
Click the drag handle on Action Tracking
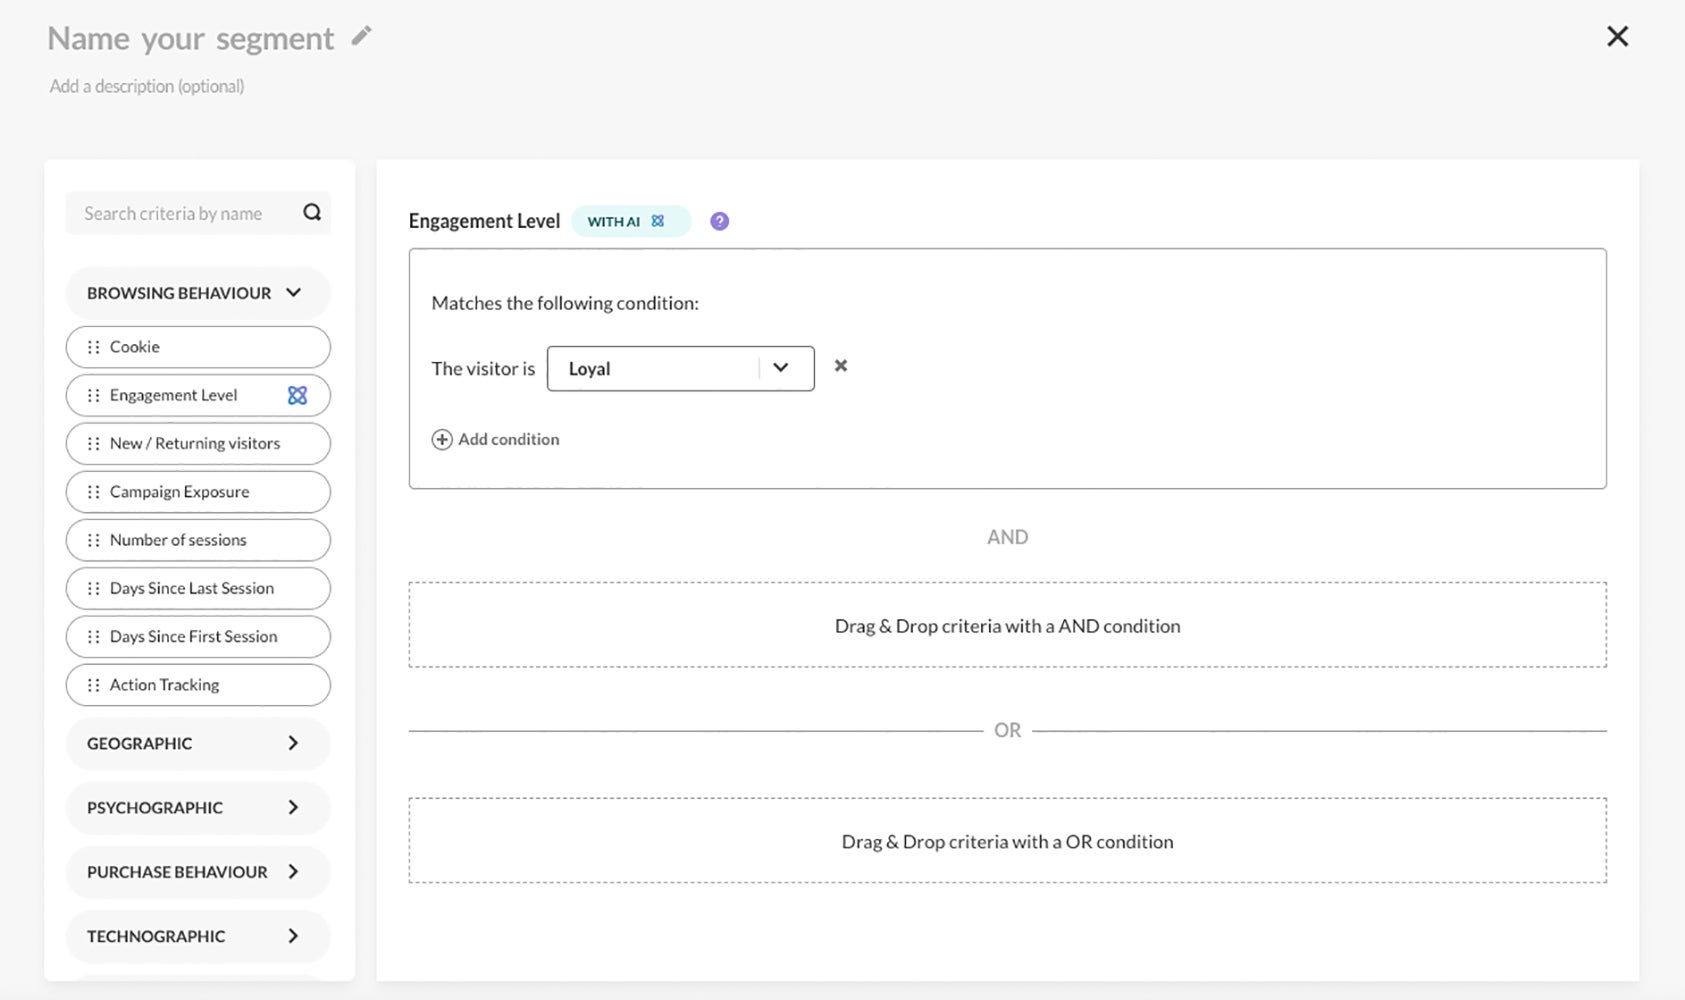pyautogui.click(x=93, y=685)
